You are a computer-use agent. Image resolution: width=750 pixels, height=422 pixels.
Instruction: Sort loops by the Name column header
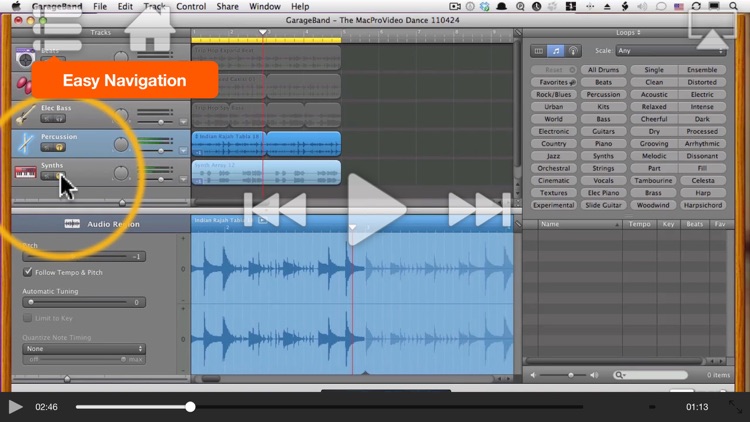(x=580, y=224)
